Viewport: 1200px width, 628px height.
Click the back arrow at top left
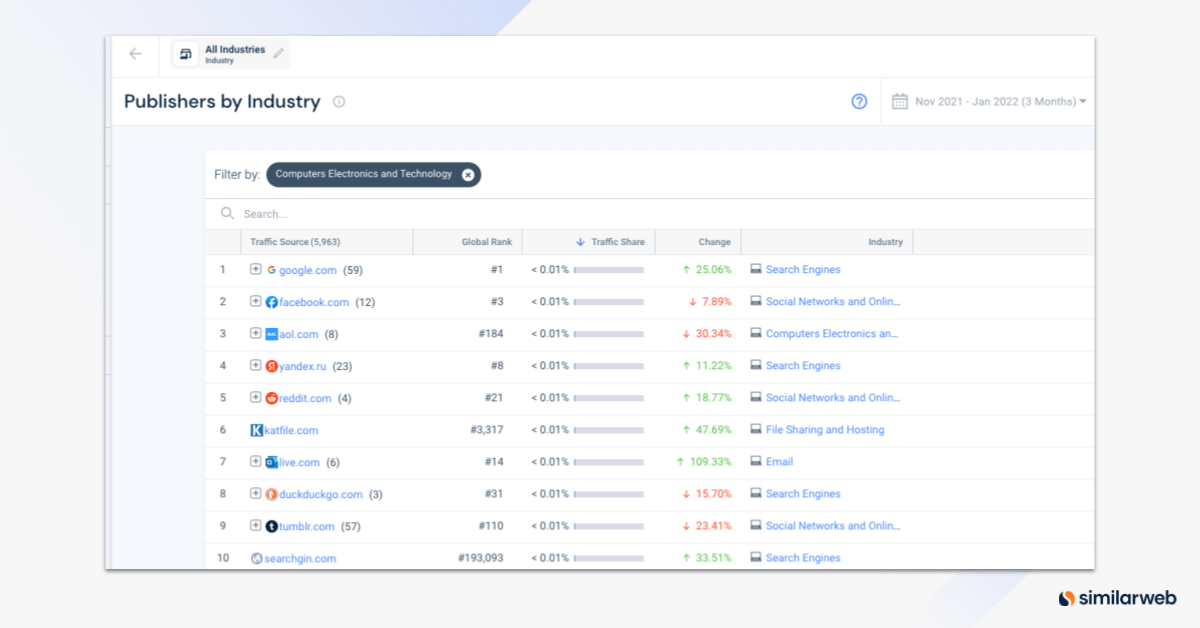(x=135, y=55)
